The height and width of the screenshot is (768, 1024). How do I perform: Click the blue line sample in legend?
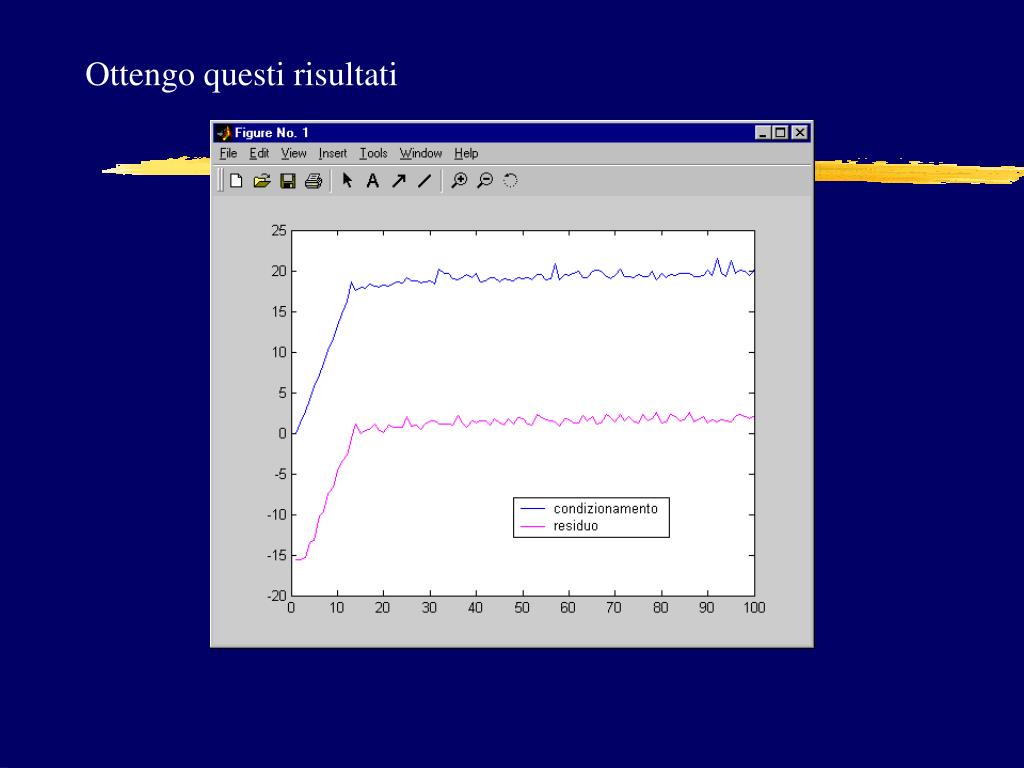coord(532,509)
